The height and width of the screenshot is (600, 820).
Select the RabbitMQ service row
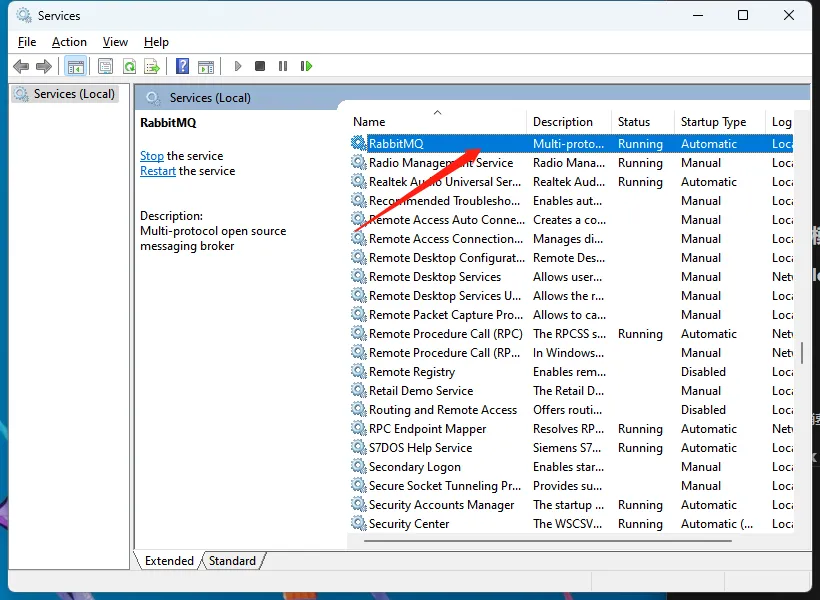[x=571, y=143]
